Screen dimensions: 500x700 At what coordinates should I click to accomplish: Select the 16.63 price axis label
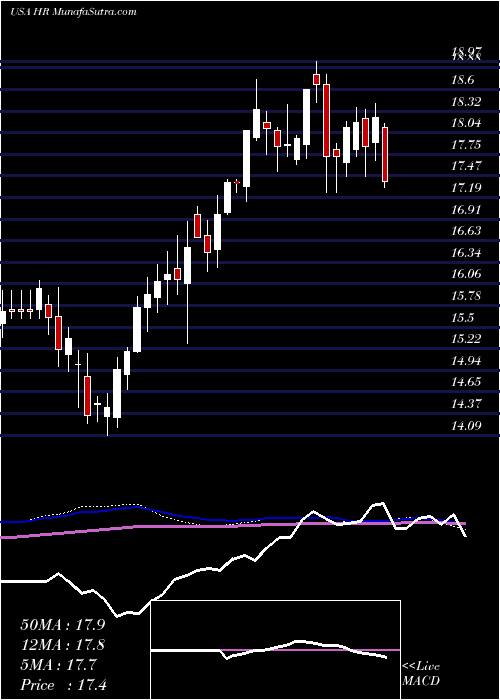467,231
